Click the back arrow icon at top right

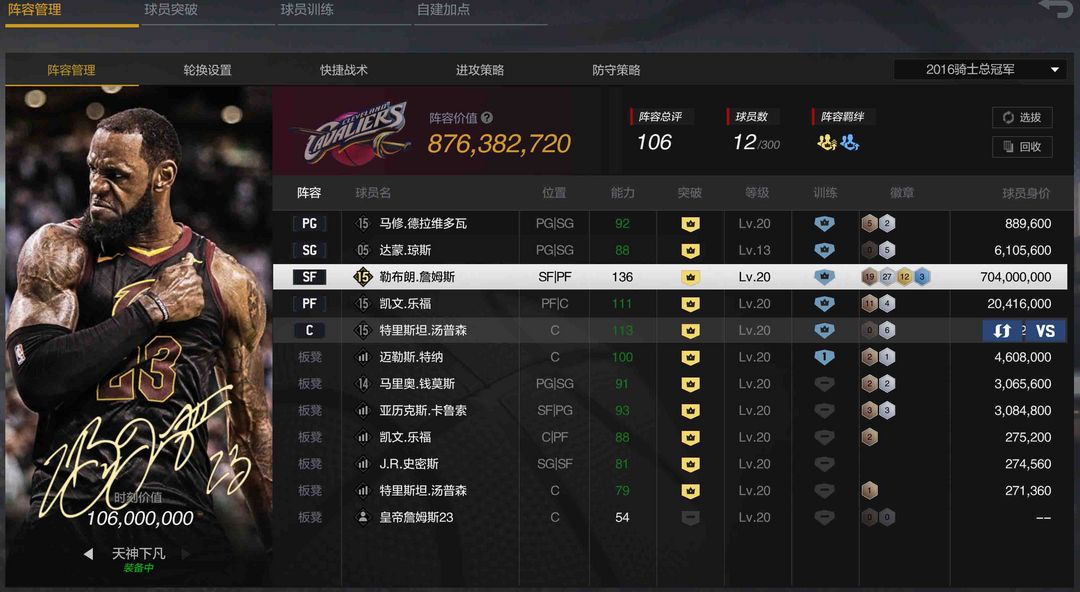(1055, 10)
